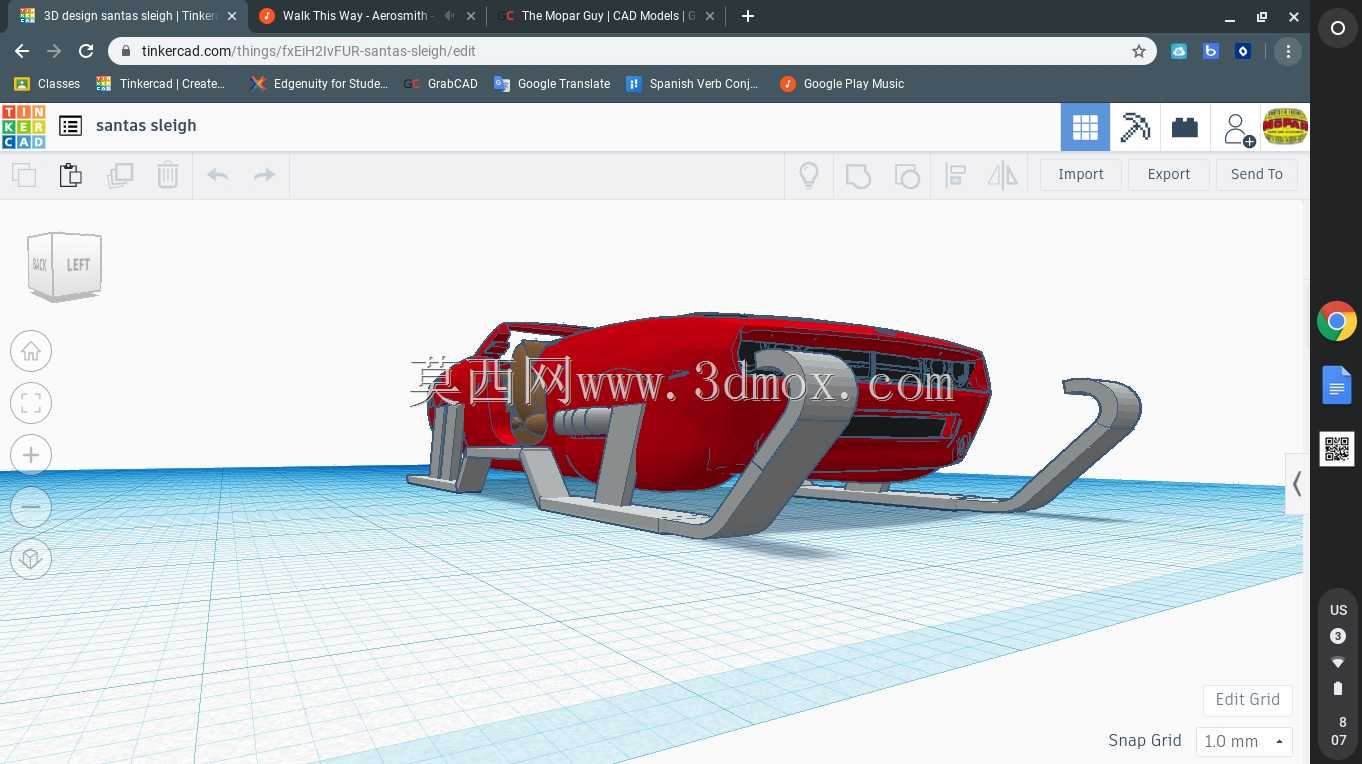Open the Edgenuity for Students bookmark

tap(320, 84)
